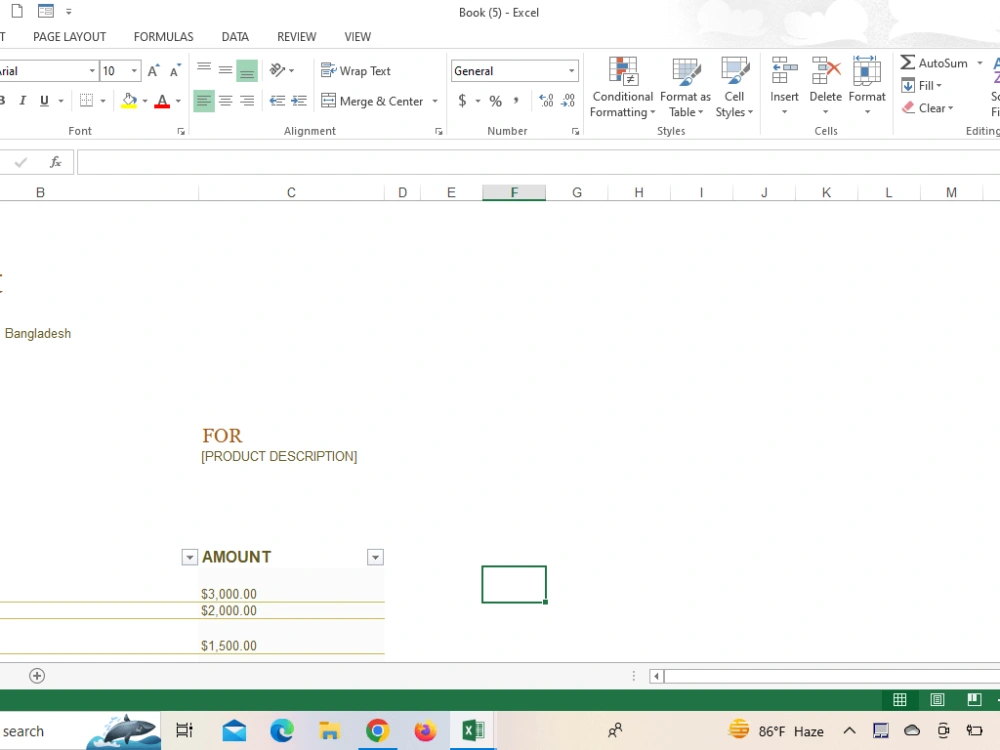Open Format as Table gallery
This screenshot has height=750, width=1000.
click(685, 87)
